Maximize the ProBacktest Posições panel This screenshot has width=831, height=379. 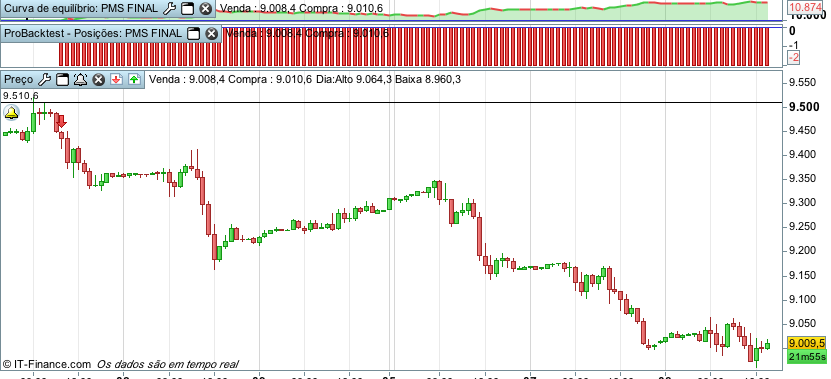pyautogui.click(x=193, y=33)
